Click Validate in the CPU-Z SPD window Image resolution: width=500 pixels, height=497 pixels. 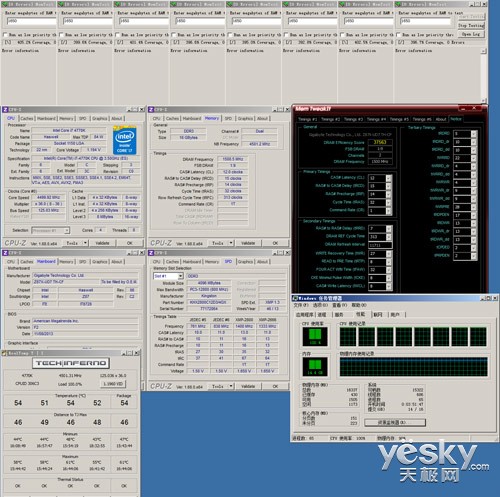pyautogui.click(x=248, y=386)
